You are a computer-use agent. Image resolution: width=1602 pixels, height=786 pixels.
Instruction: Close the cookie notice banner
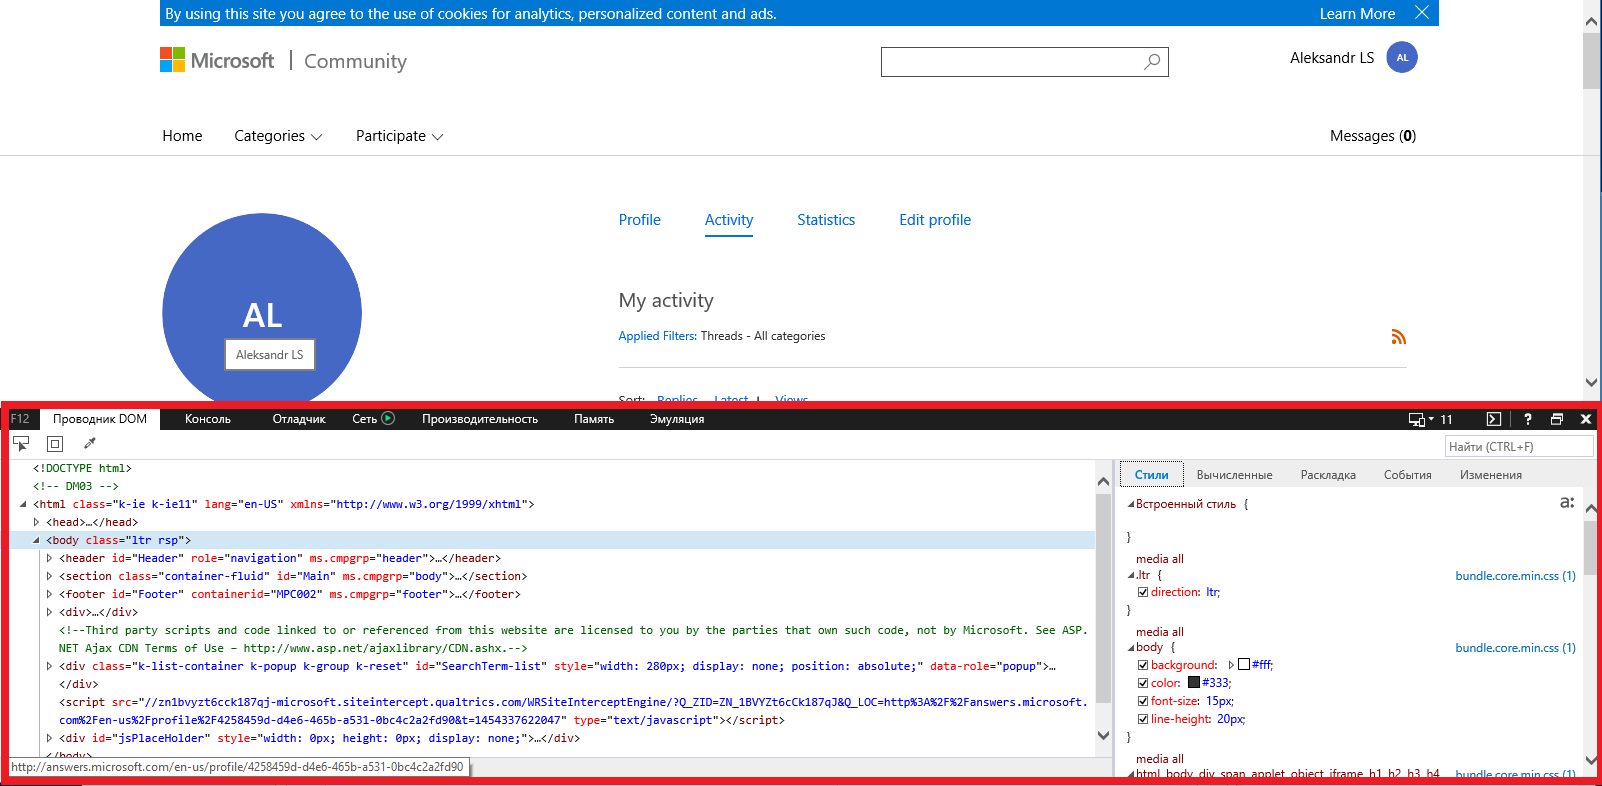click(1422, 13)
